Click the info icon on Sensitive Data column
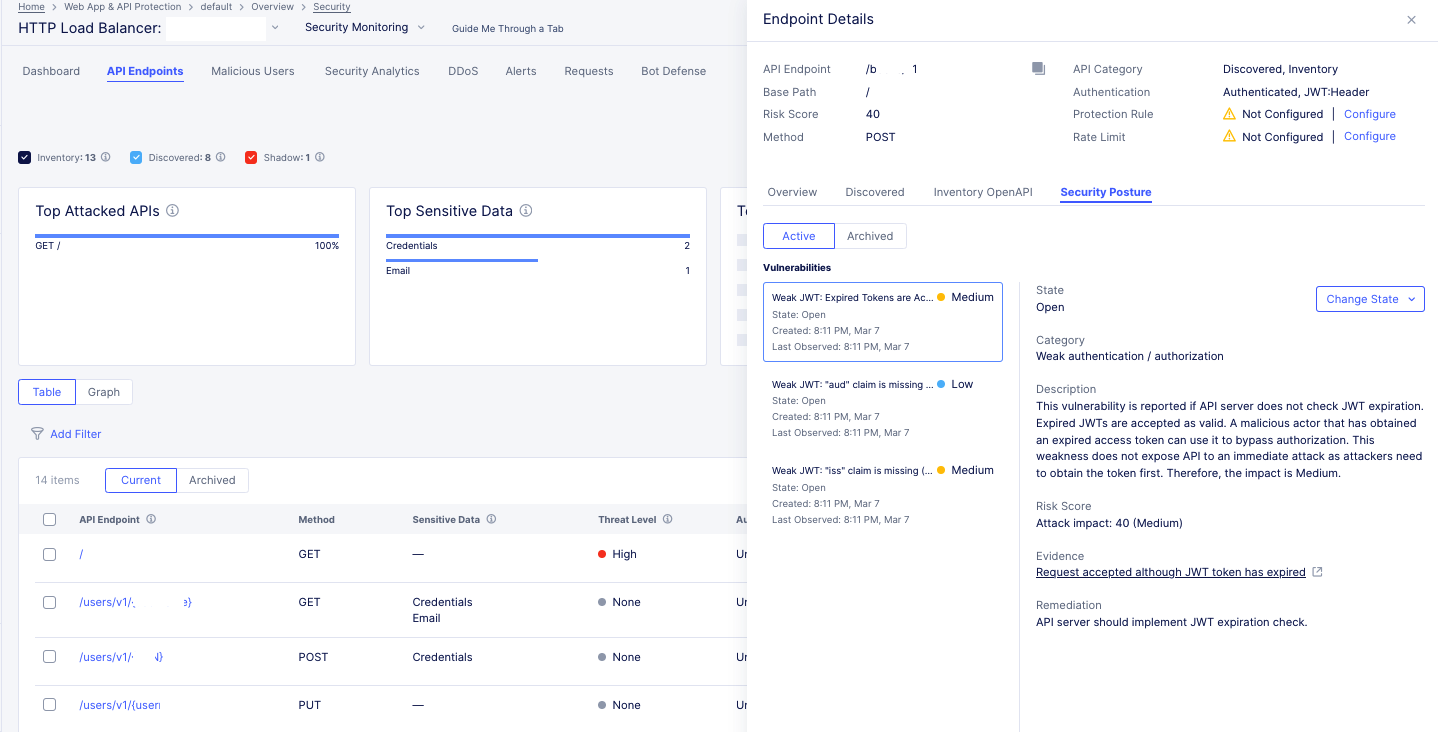The width and height of the screenshot is (1438, 732). click(x=490, y=519)
